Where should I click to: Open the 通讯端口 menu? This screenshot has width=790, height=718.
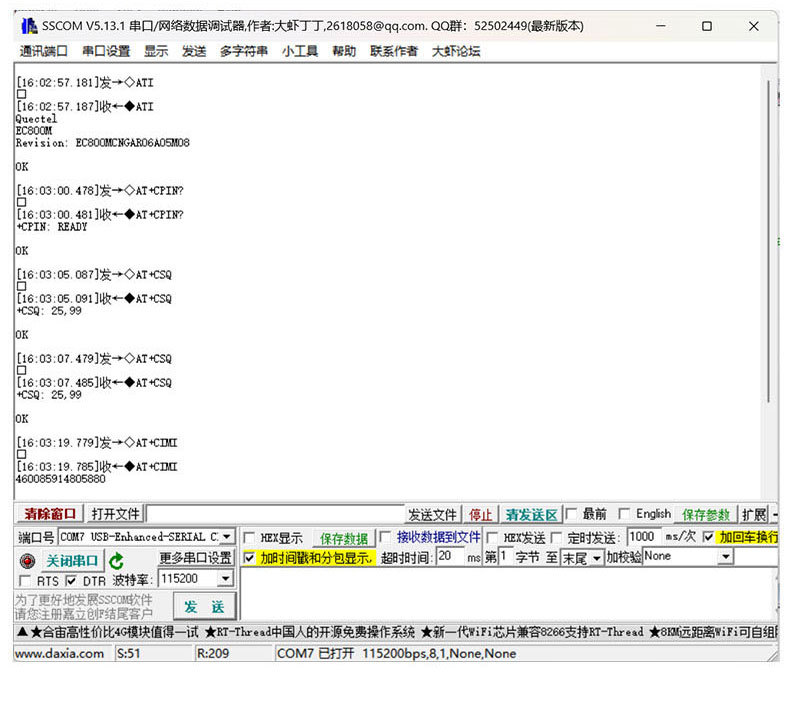coord(43,51)
